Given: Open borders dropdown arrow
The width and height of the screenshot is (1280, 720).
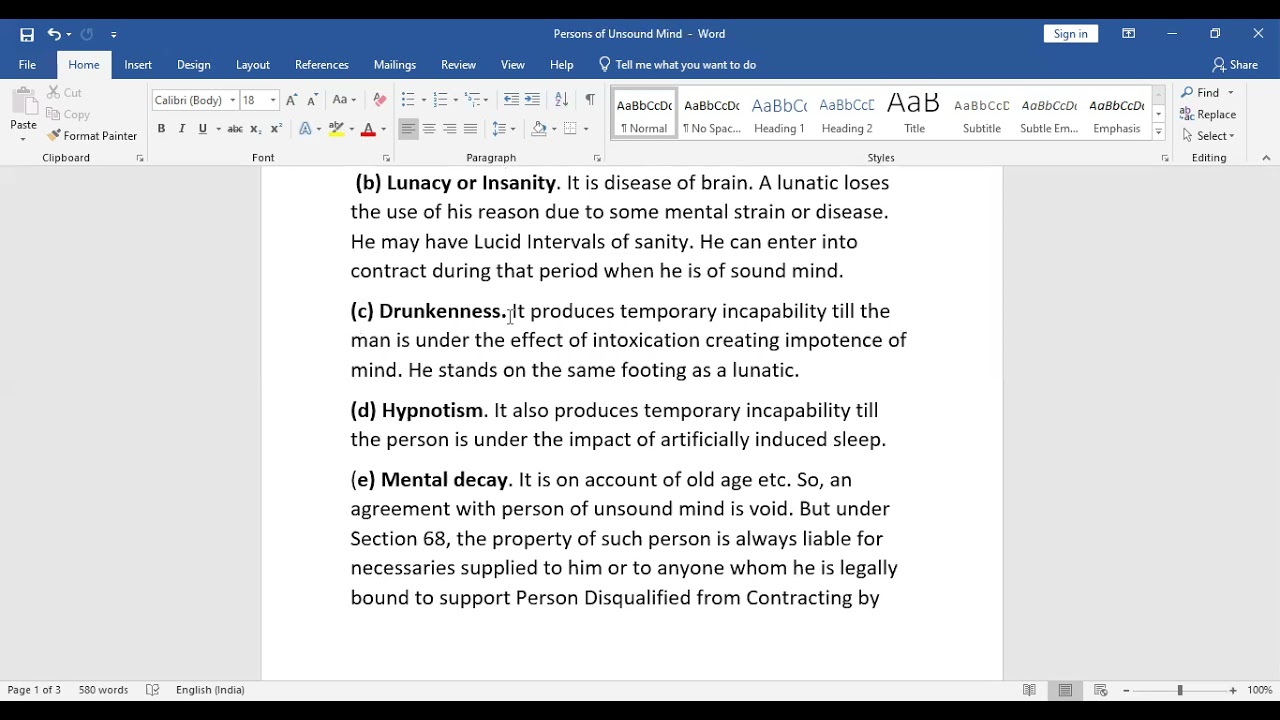Looking at the screenshot, I should point(586,129).
